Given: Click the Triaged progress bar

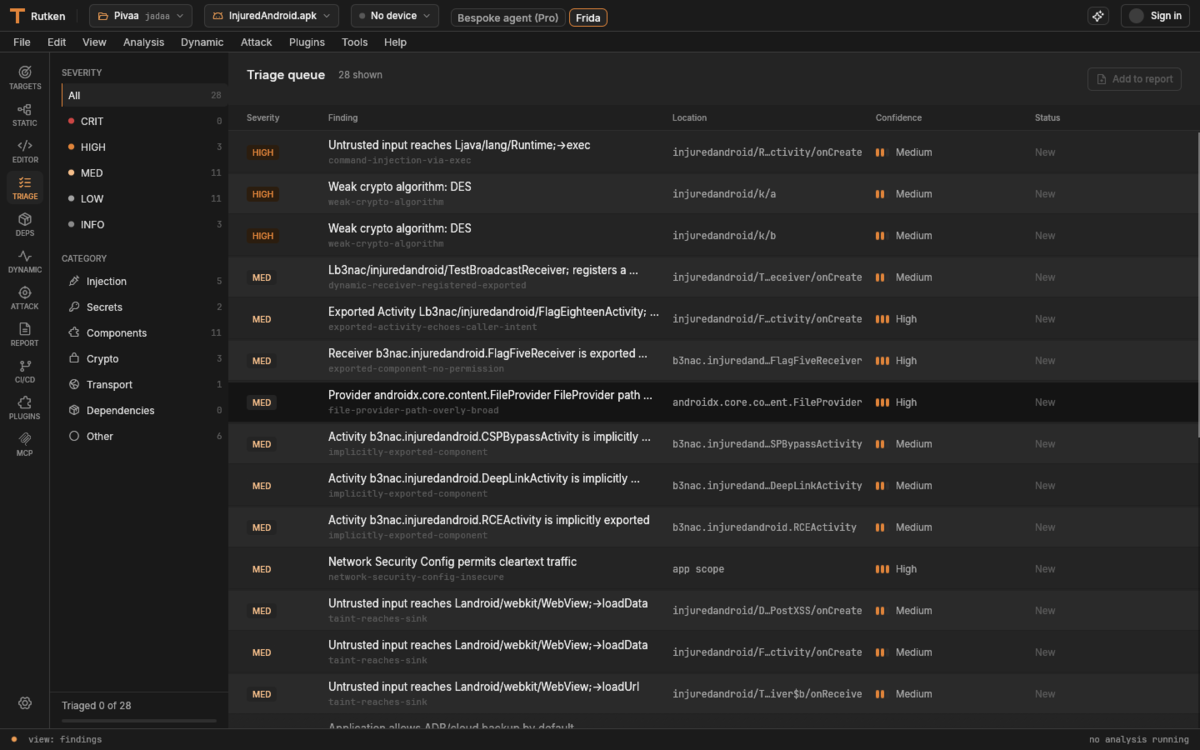Looking at the screenshot, I should 139,721.
